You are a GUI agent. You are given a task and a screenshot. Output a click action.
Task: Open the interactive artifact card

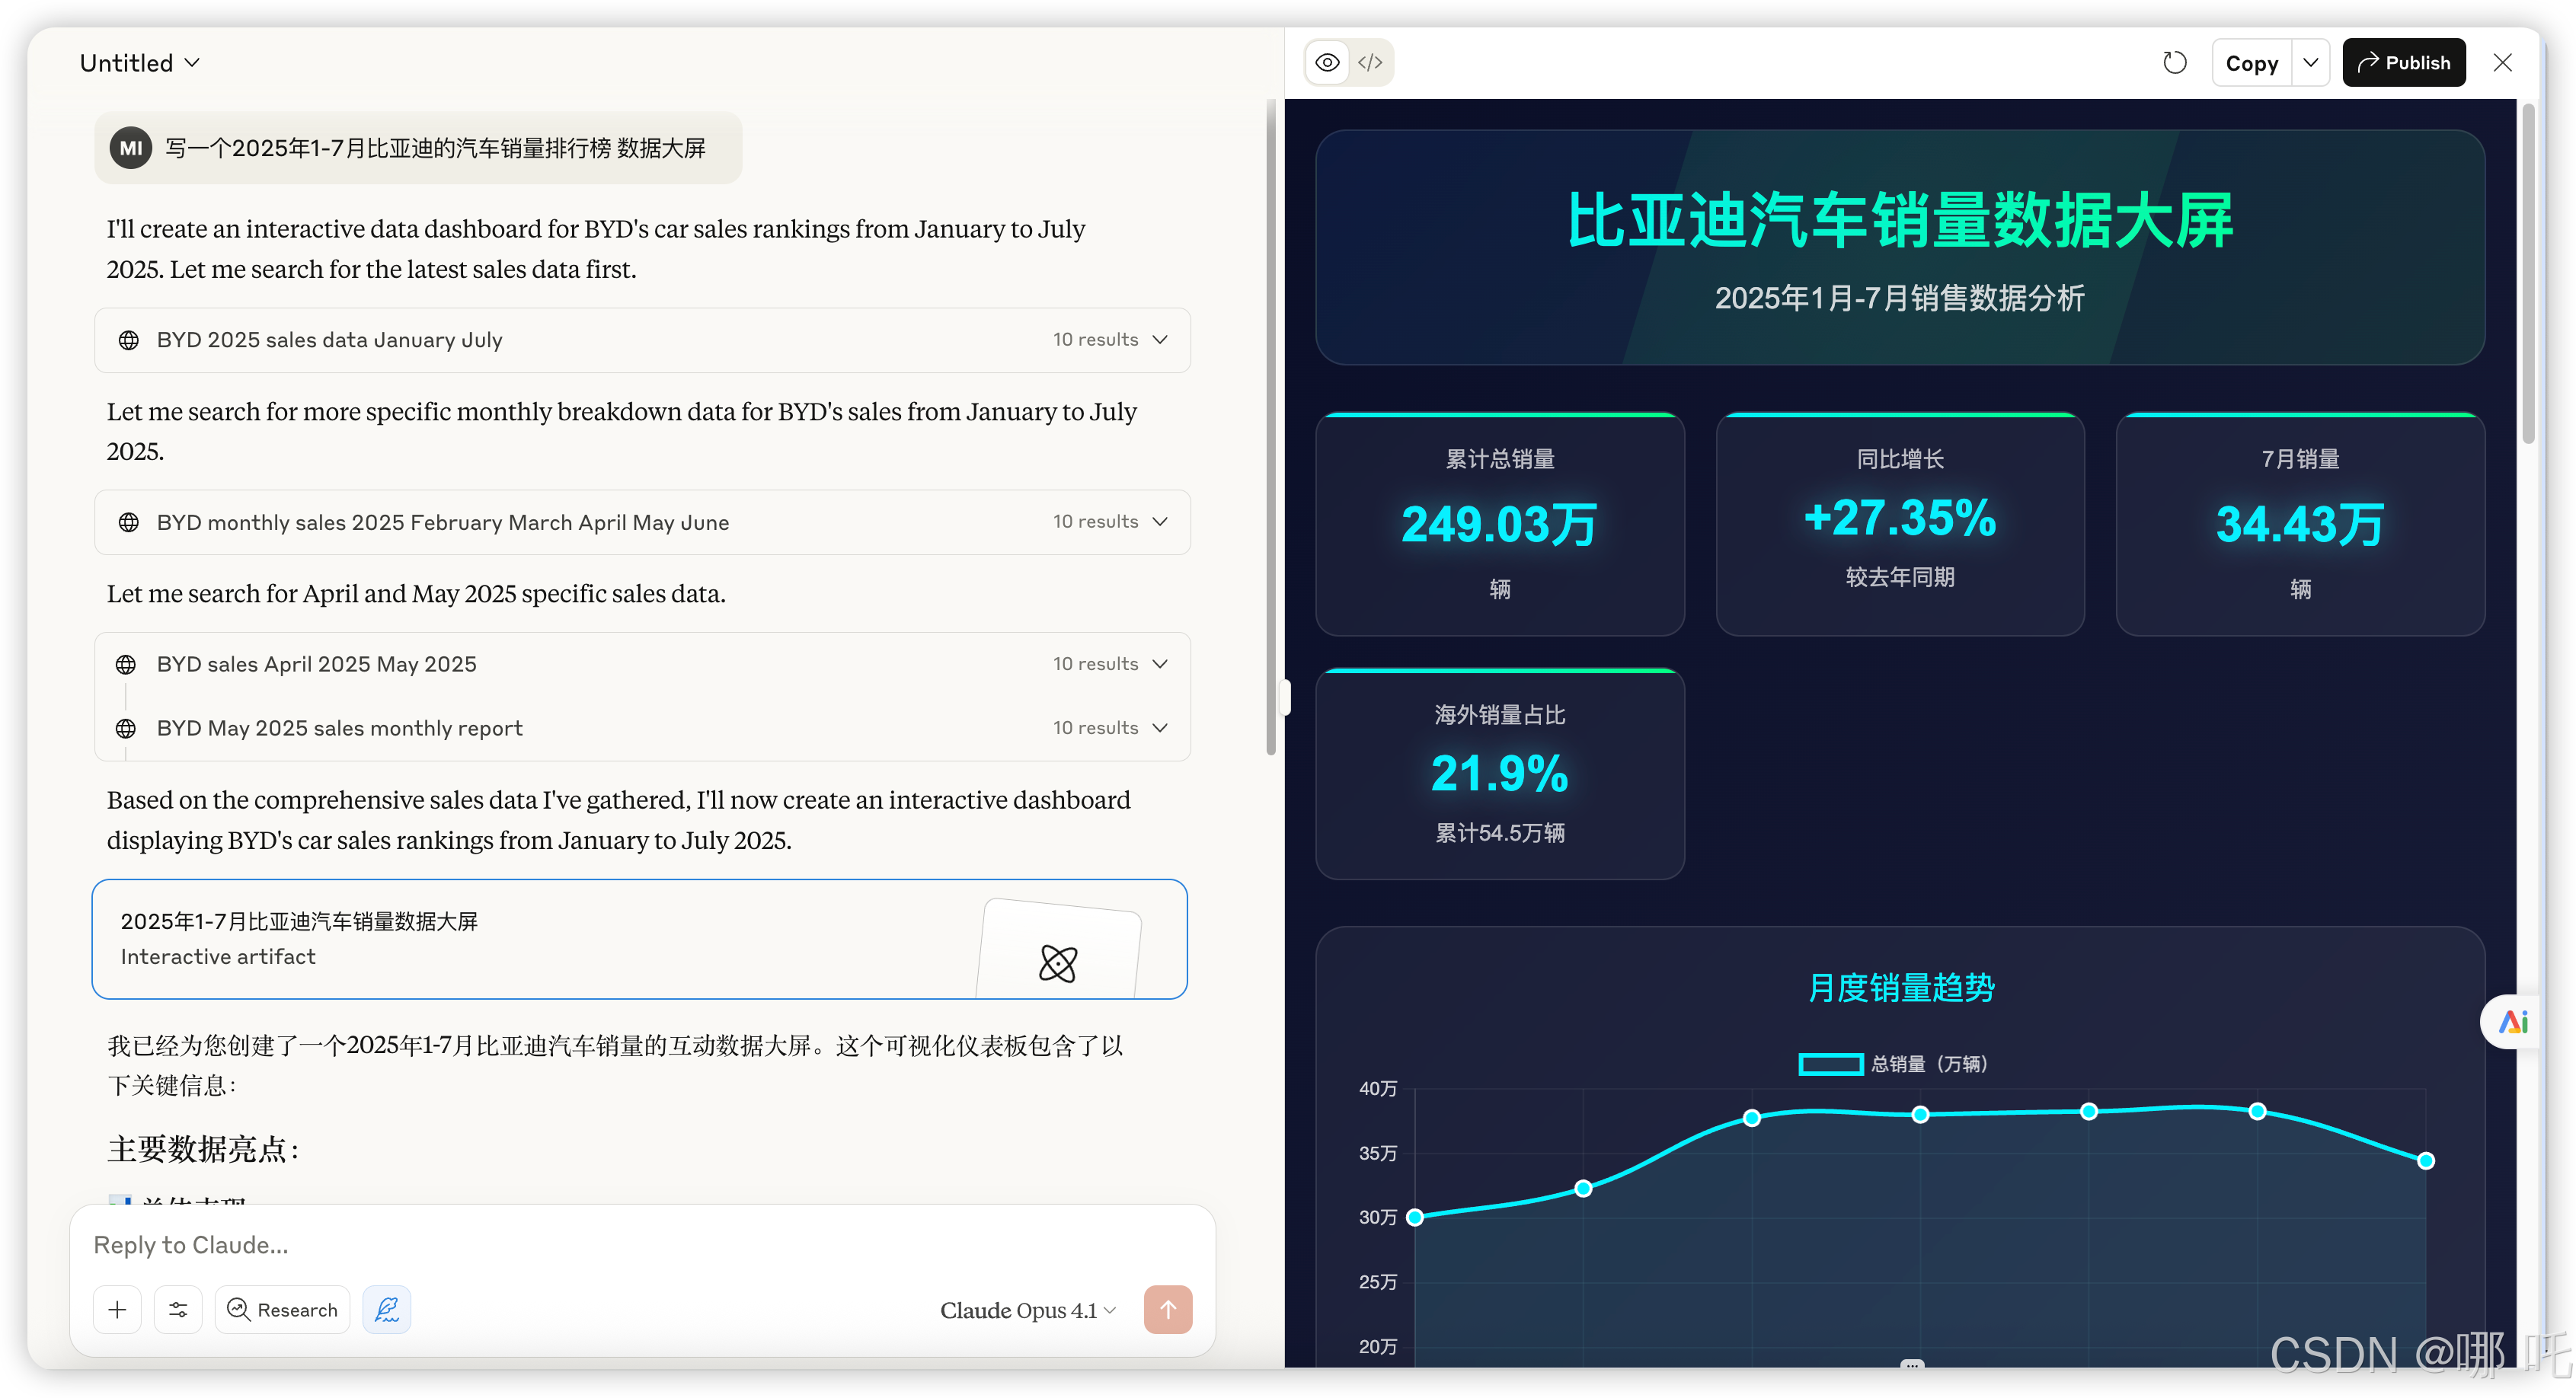639,939
